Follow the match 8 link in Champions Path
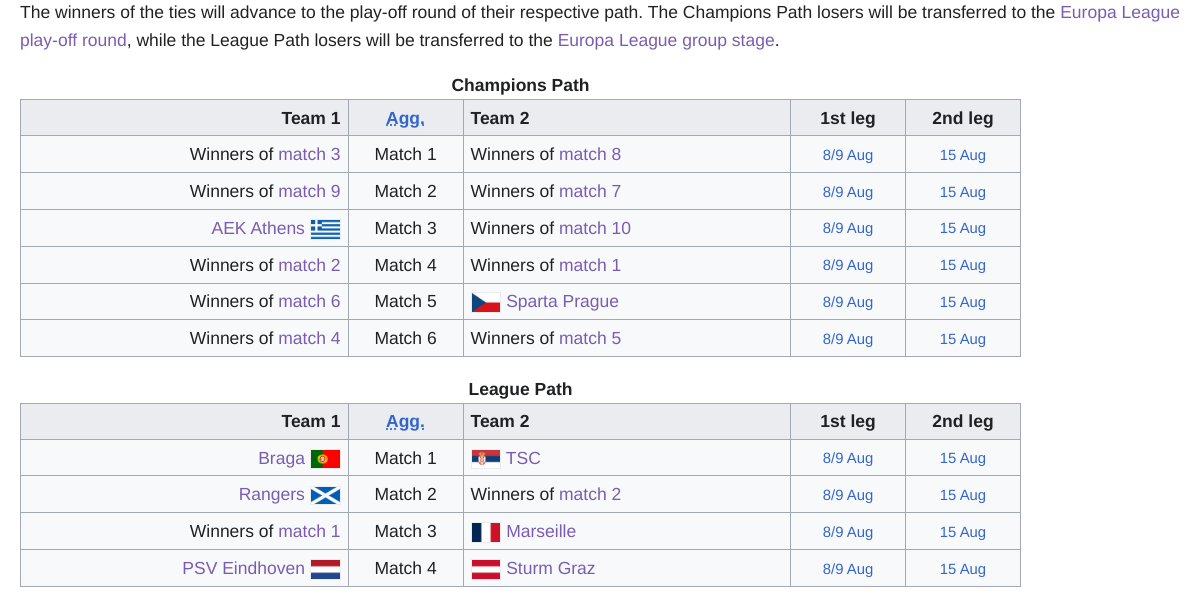The height and width of the screenshot is (601, 1192). pyautogui.click(x=590, y=154)
